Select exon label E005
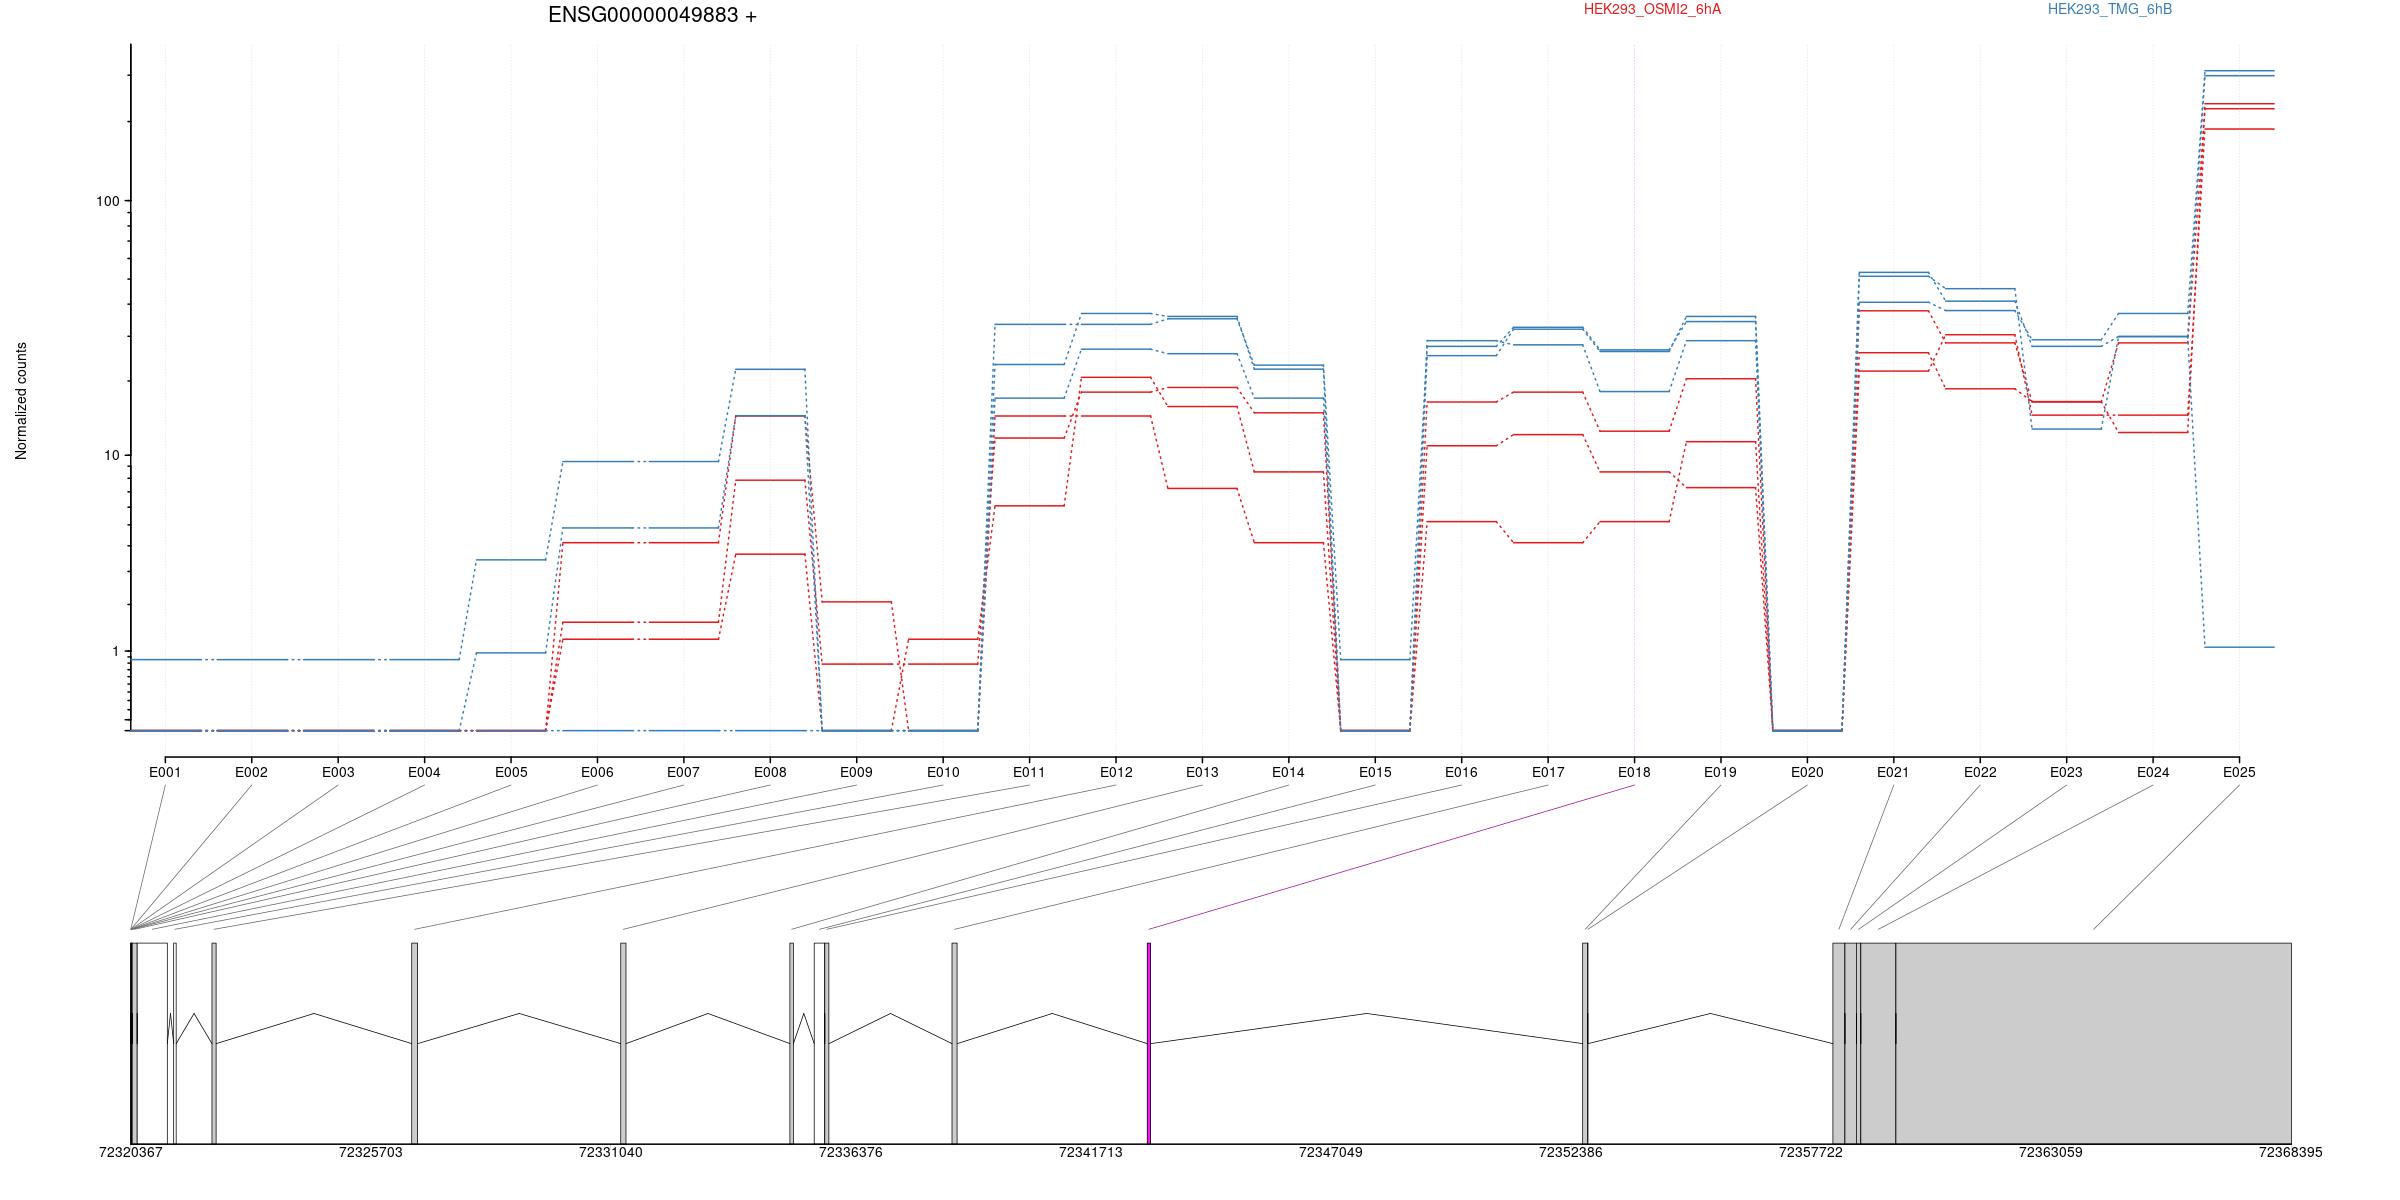This screenshot has width=2400, height=1200. pyautogui.click(x=510, y=772)
